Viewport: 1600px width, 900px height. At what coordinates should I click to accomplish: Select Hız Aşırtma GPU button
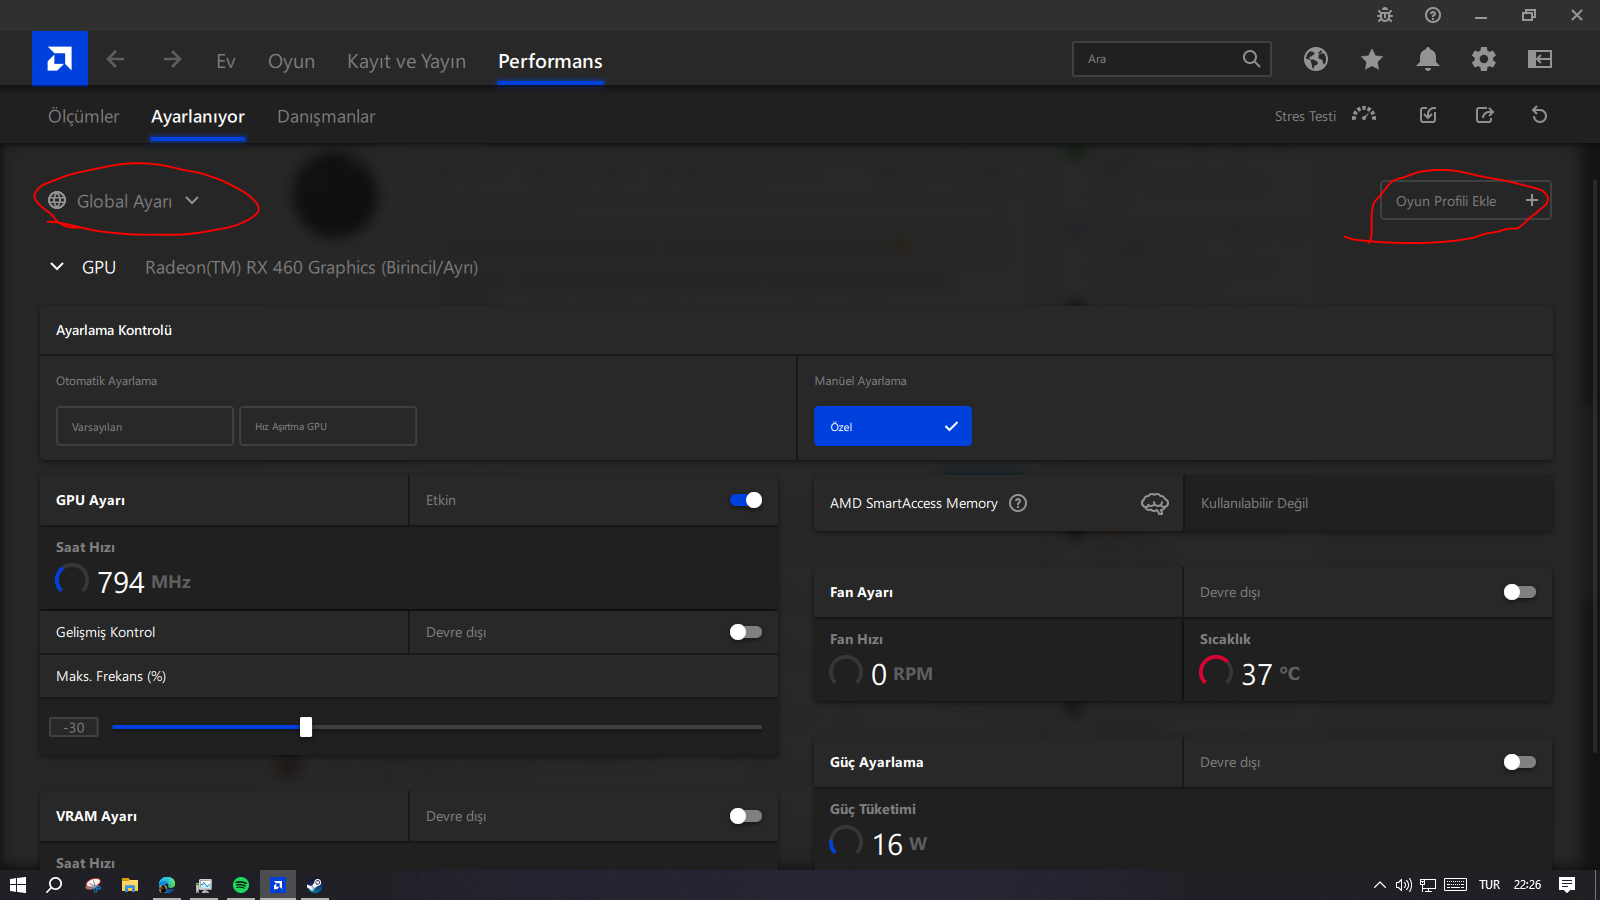[328, 426]
